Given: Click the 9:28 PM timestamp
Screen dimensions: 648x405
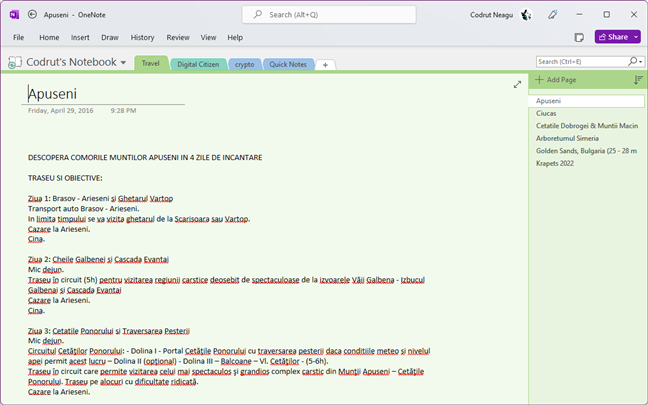Looking at the screenshot, I should pos(124,111).
